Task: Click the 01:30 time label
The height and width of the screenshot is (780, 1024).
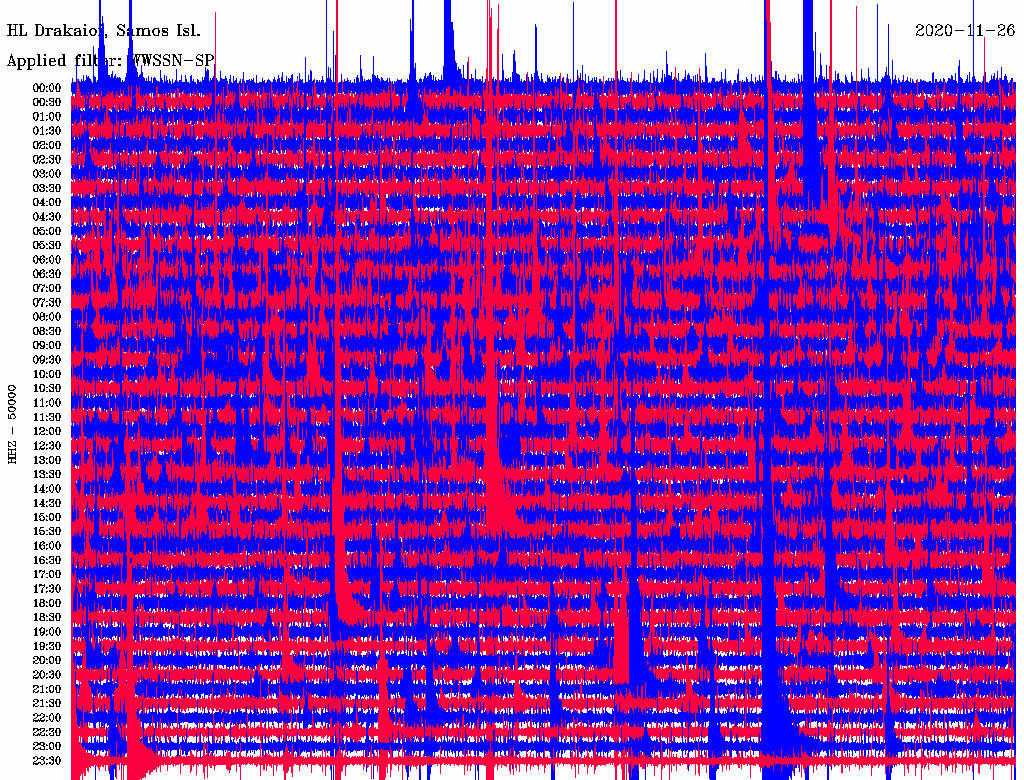Action: click(x=47, y=131)
